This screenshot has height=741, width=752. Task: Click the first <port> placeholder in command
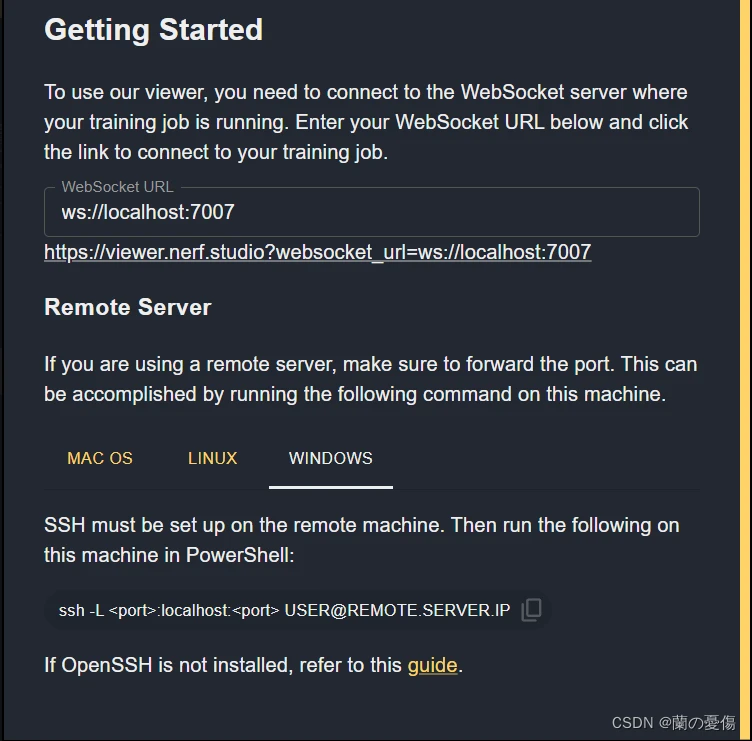coord(132,610)
